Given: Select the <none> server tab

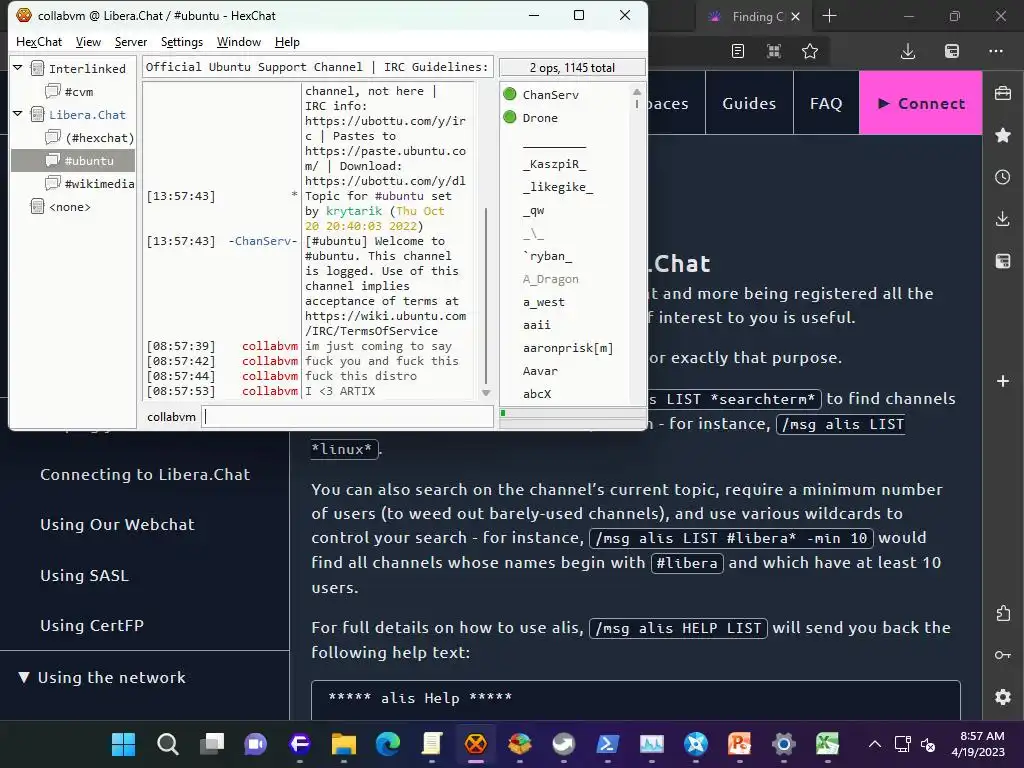Looking at the screenshot, I should [69, 207].
